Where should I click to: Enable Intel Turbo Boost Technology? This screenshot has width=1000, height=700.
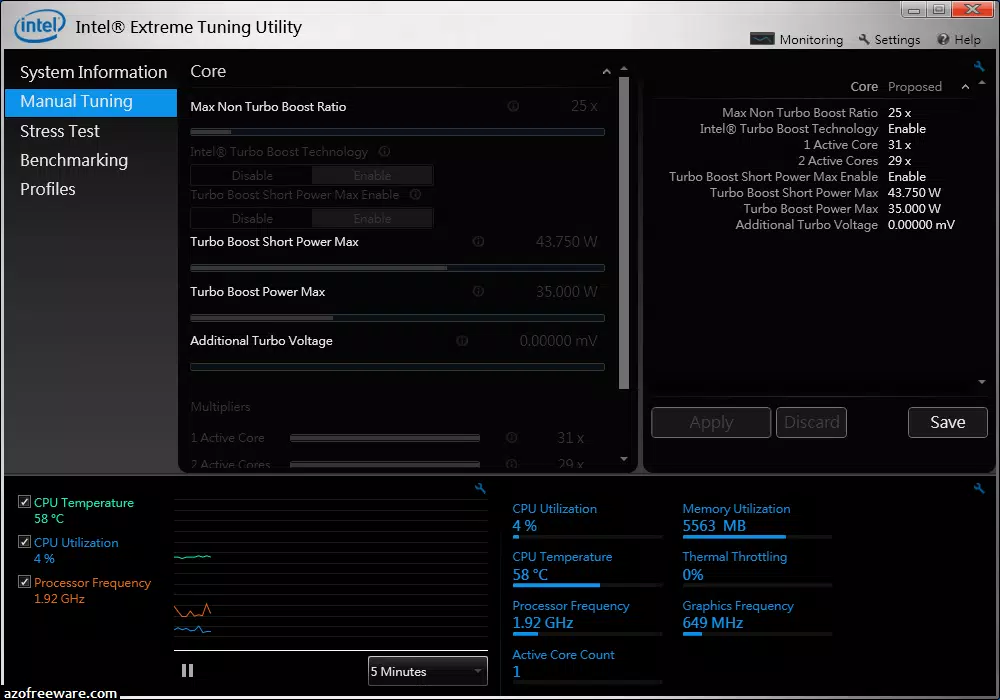click(372, 175)
